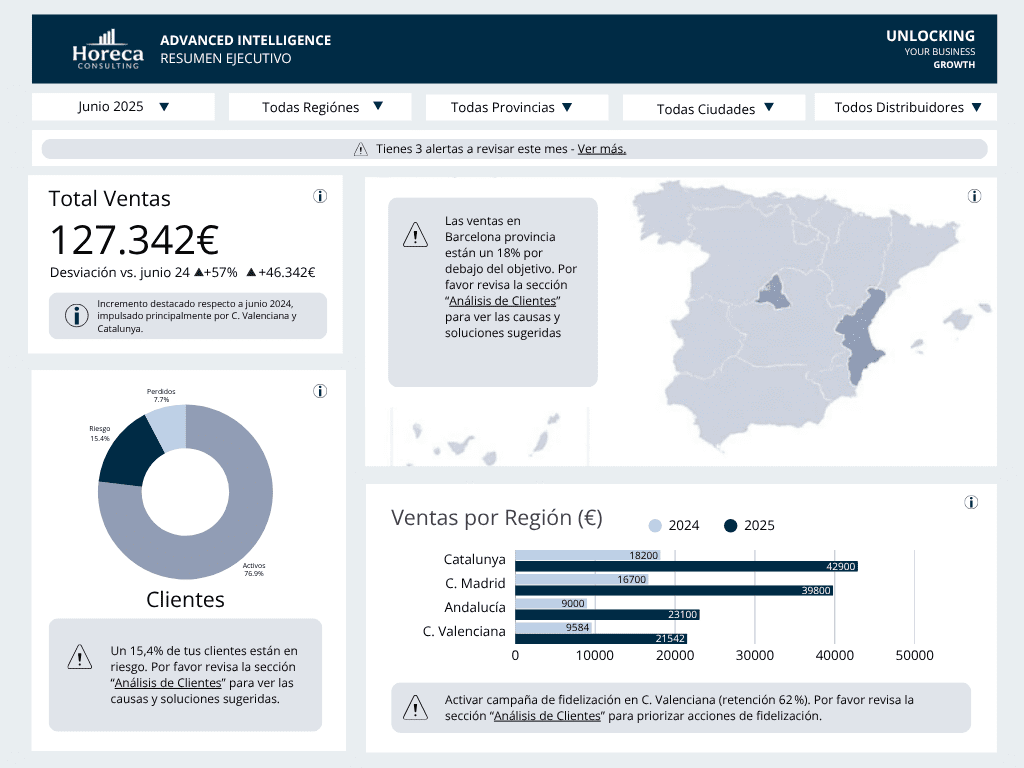Open the info icon on the Spain map panel

click(974, 196)
